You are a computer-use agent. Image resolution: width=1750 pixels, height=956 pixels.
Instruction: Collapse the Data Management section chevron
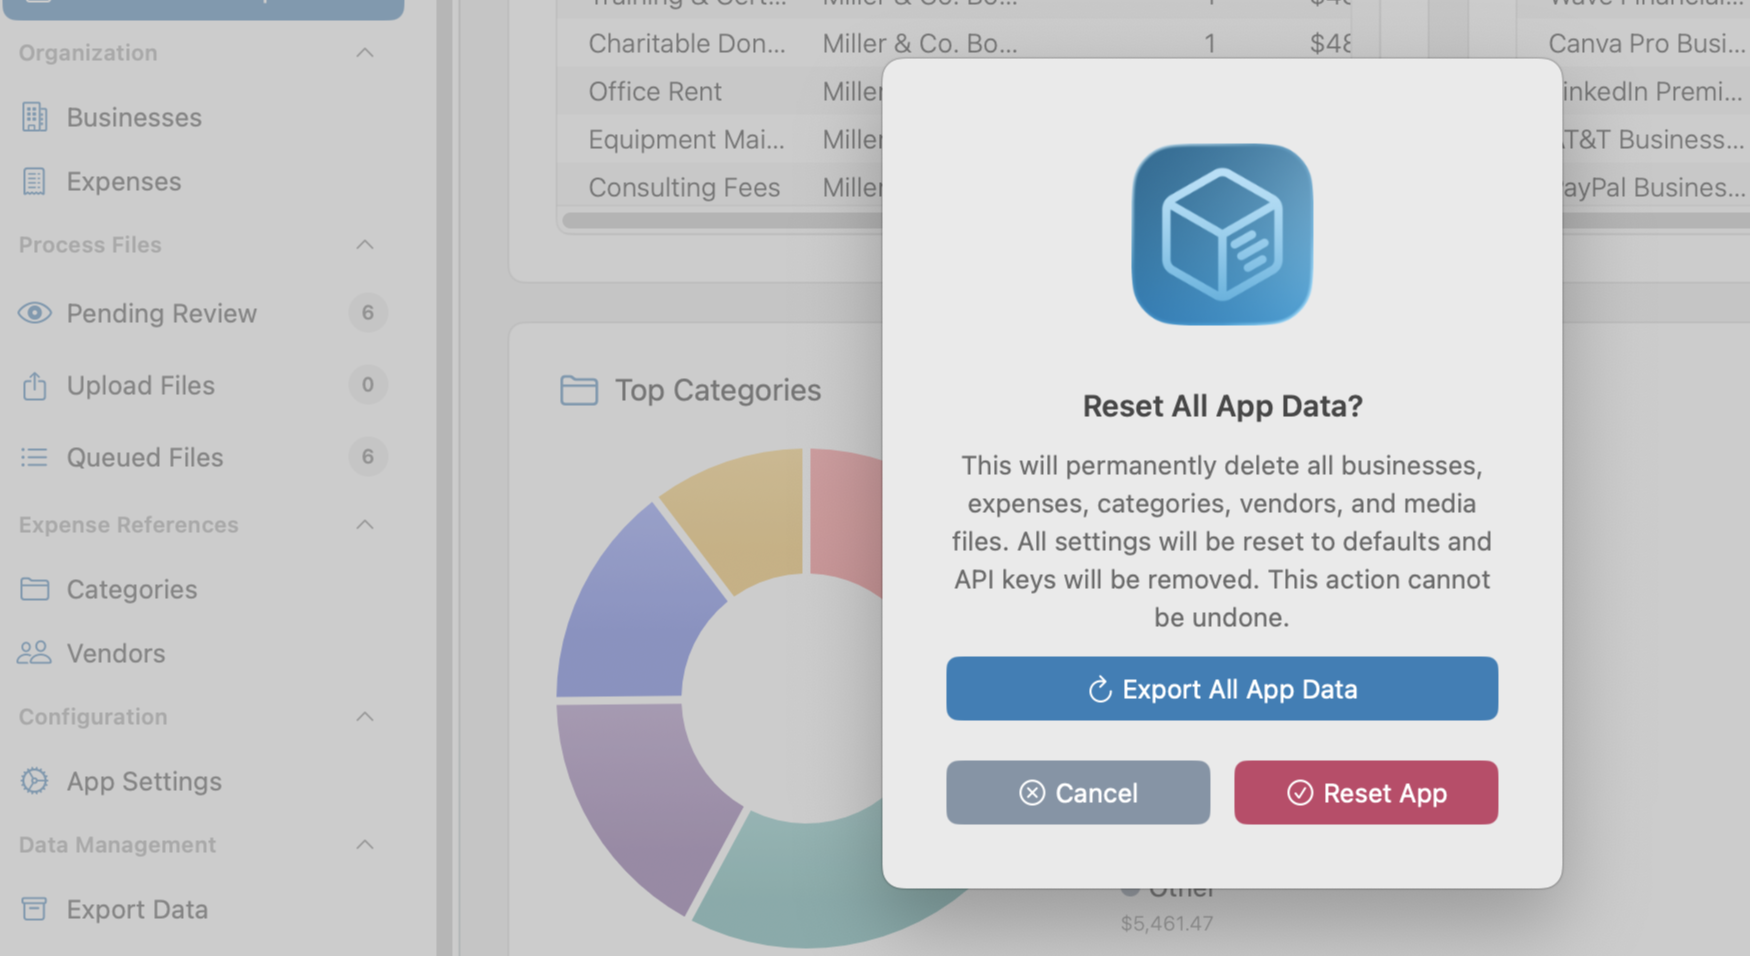point(365,845)
